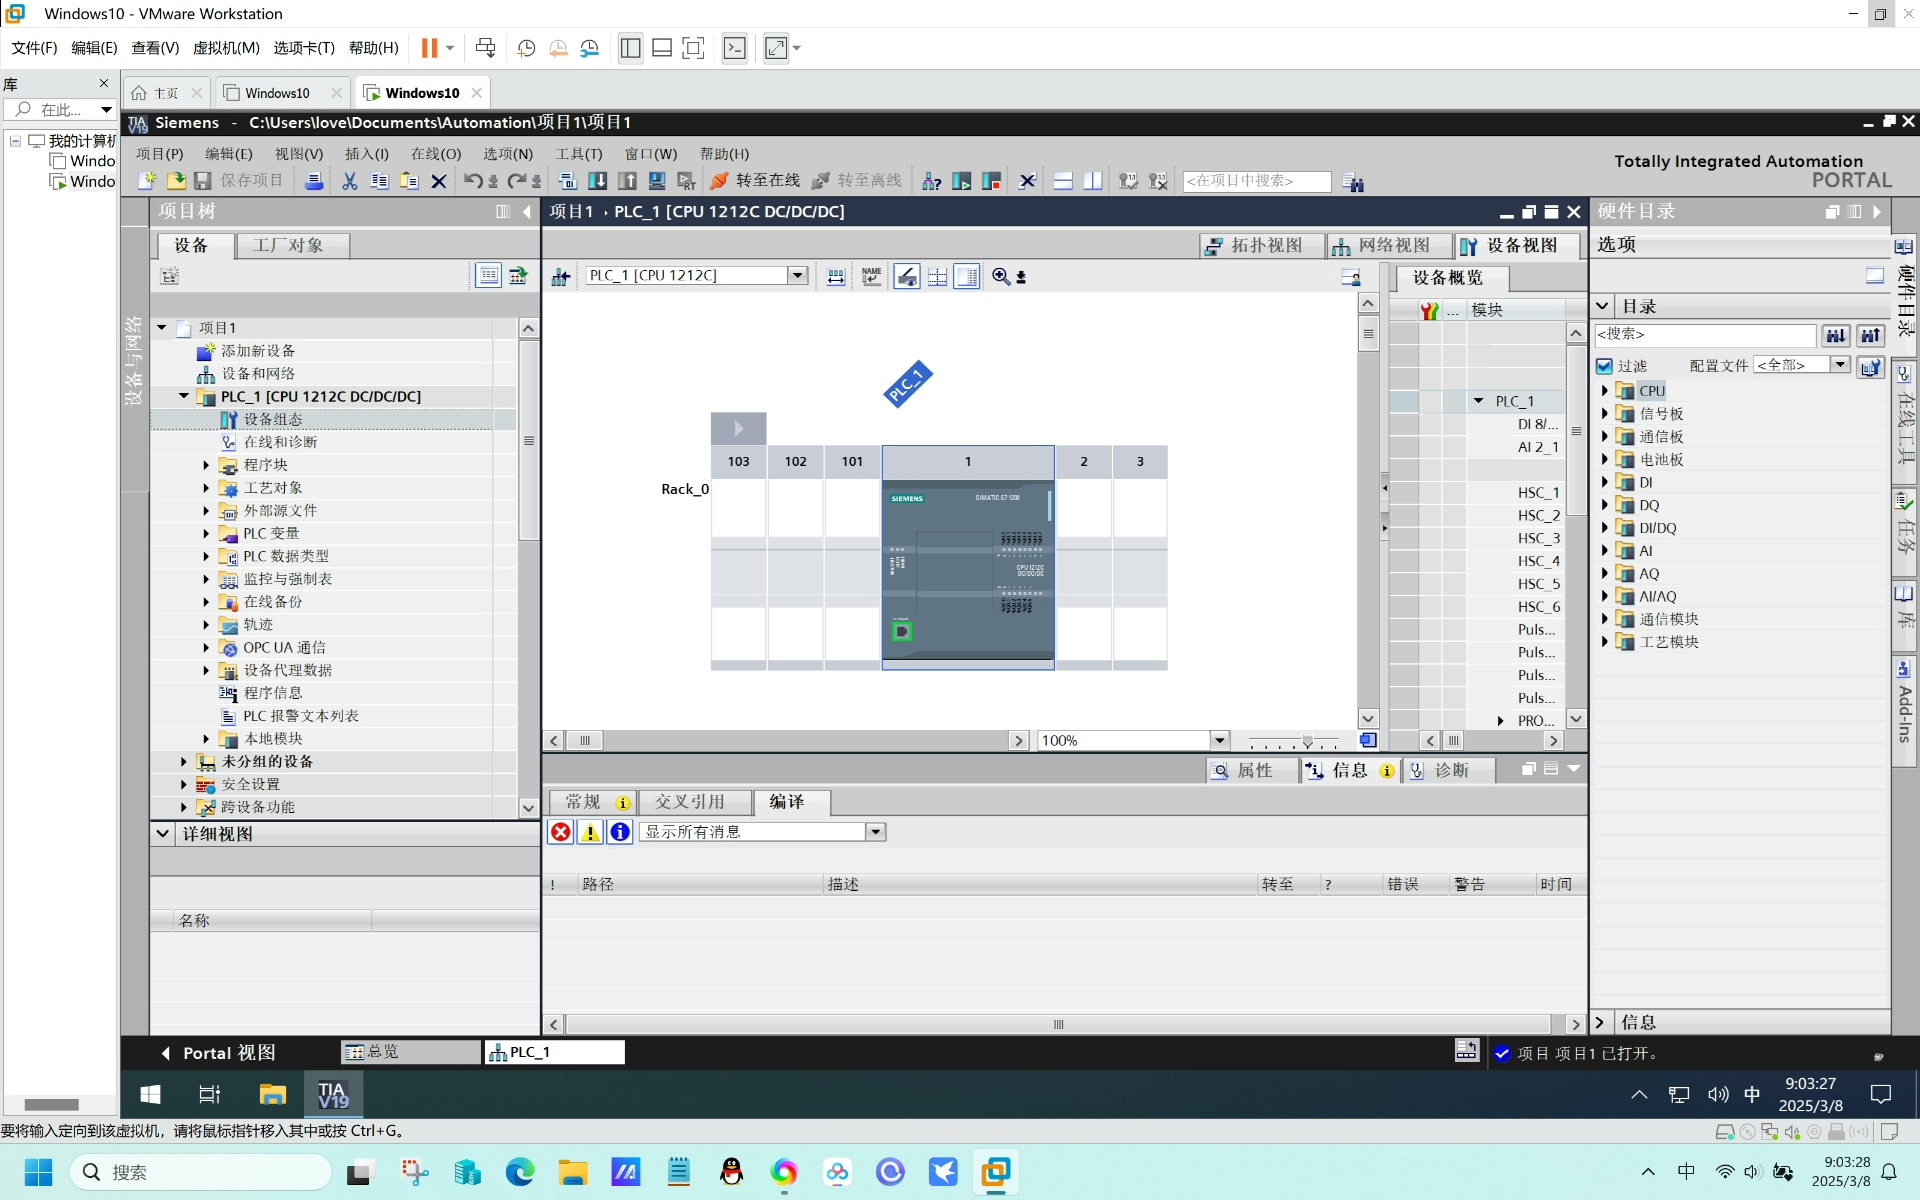Click the zoom magnifier icon in device view
This screenshot has width=1920, height=1200.
pyautogui.click(x=1001, y=276)
